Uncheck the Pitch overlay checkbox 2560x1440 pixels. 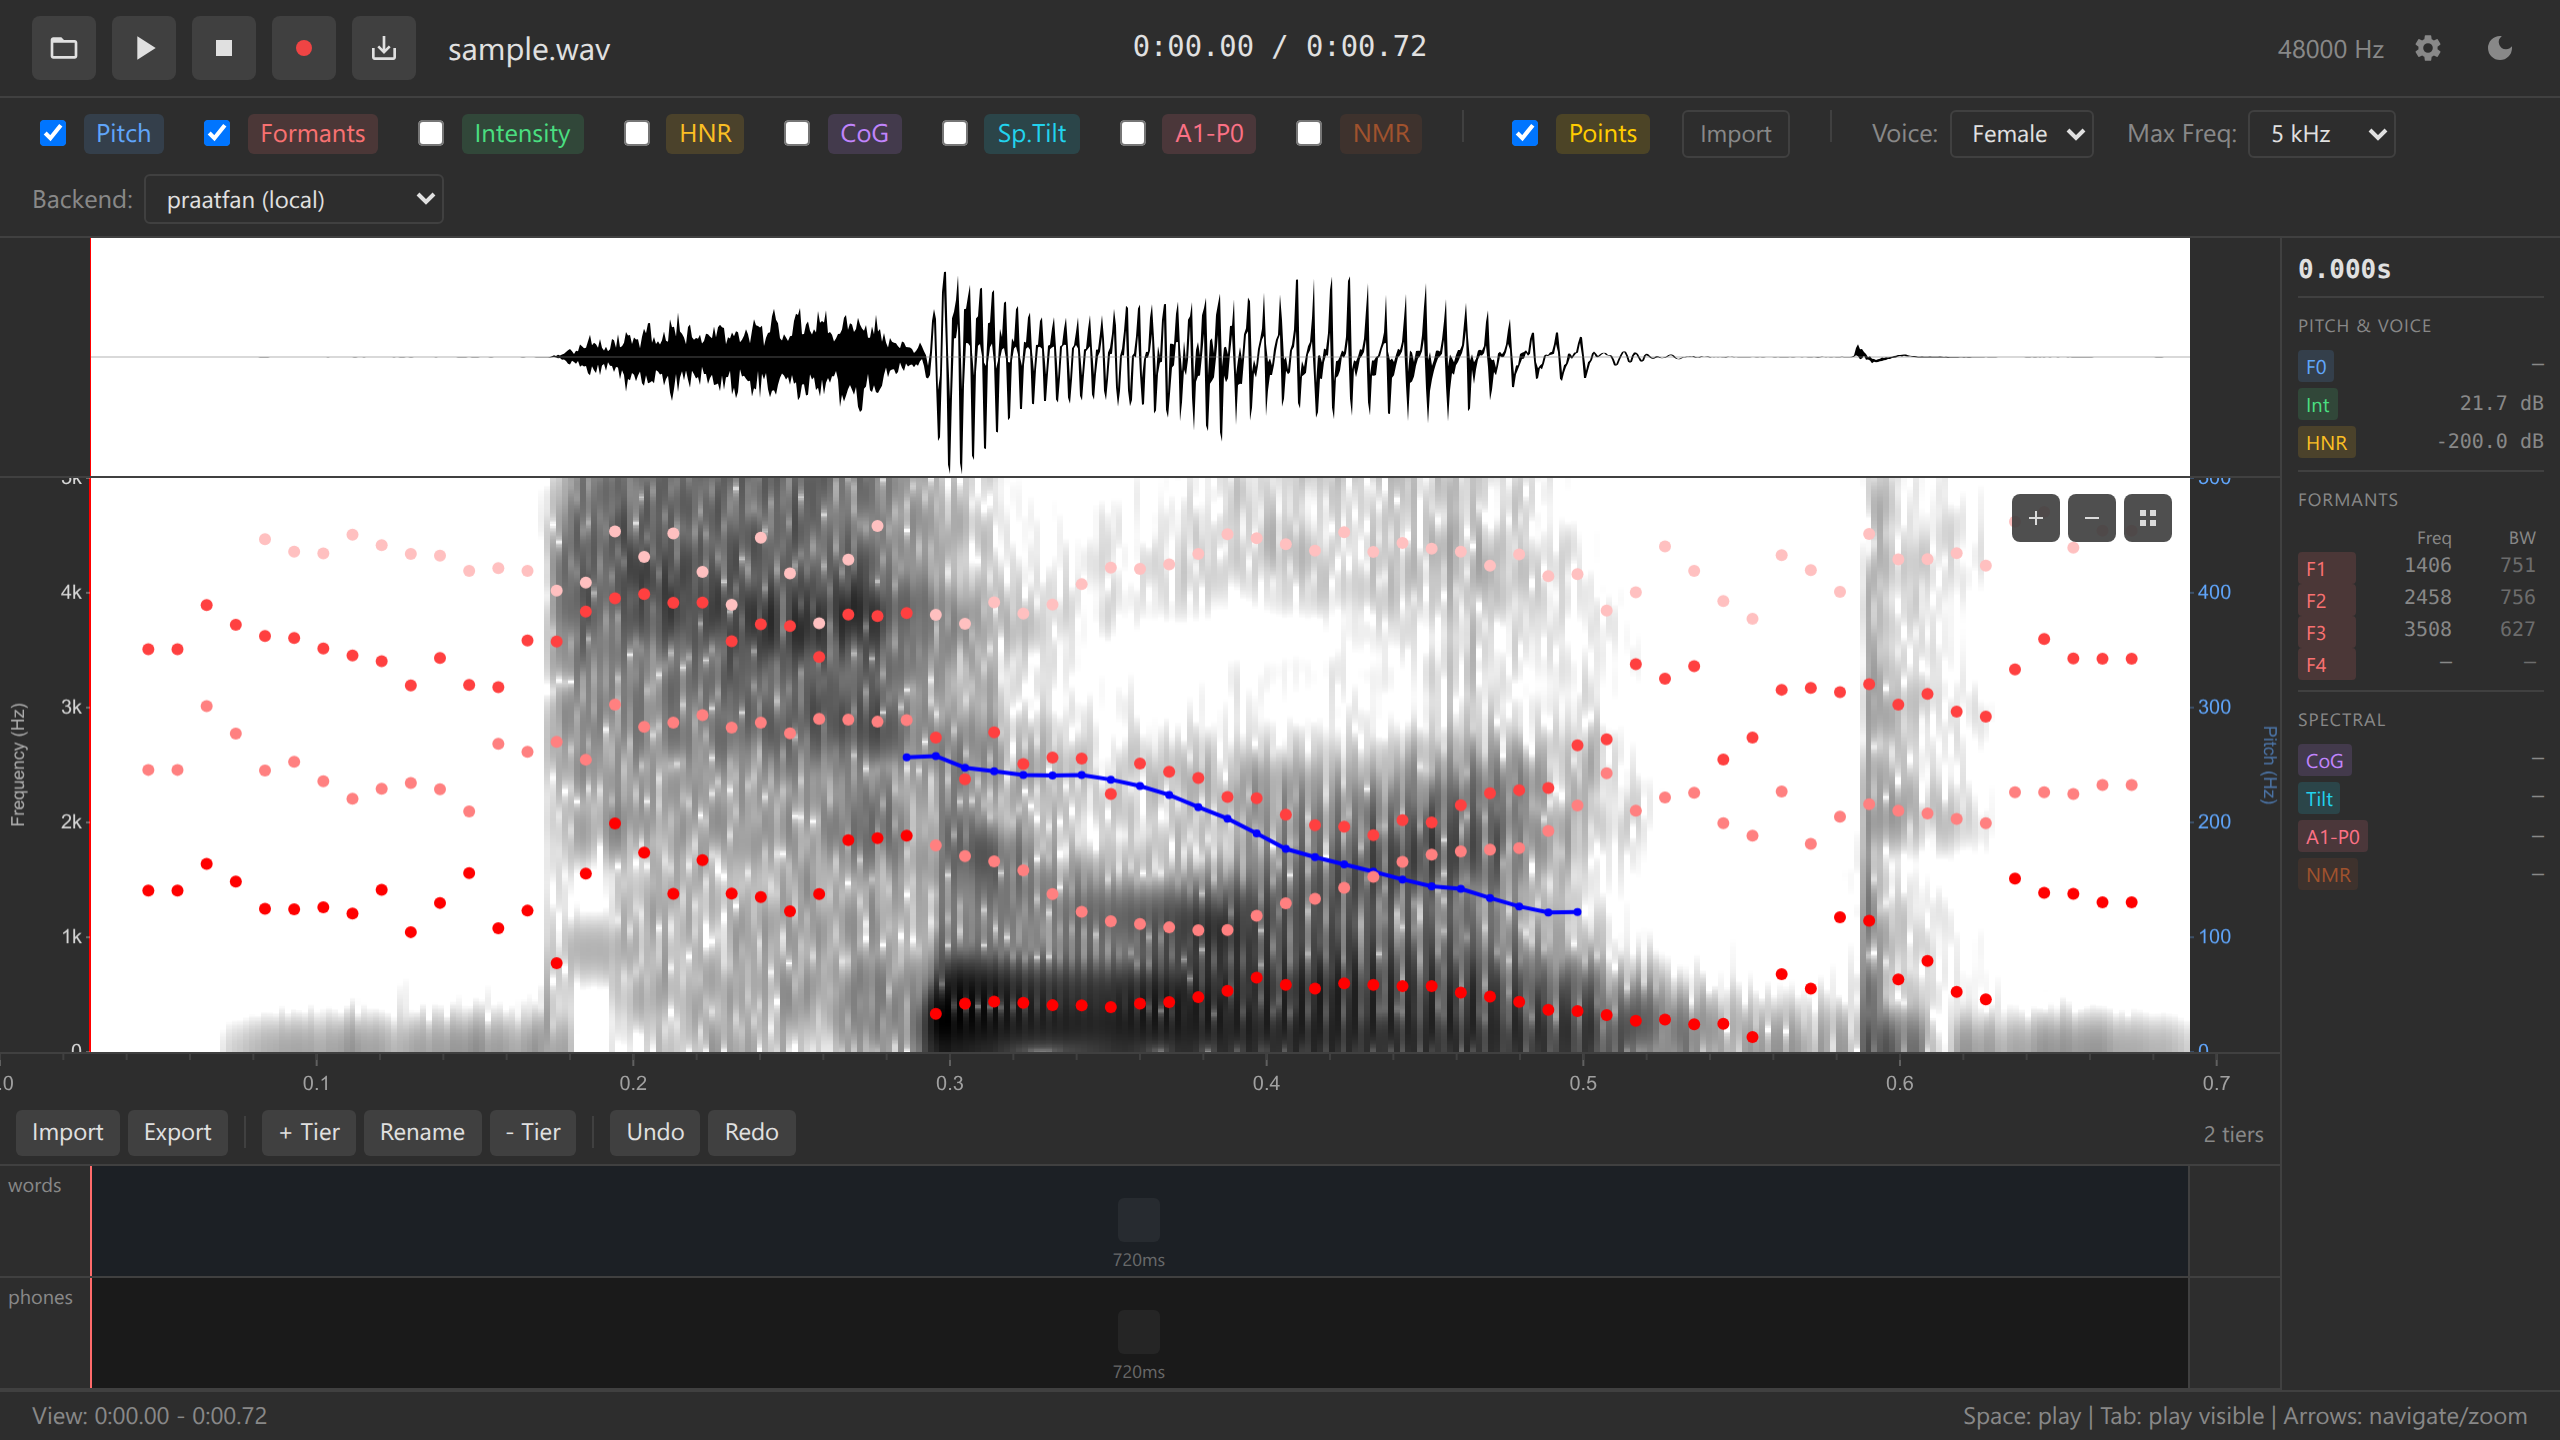[x=53, y=133]
